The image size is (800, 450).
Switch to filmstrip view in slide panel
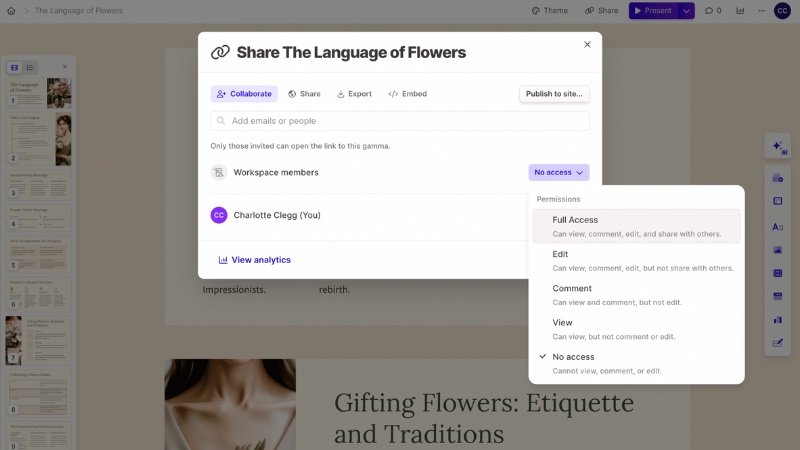[14, 67]
